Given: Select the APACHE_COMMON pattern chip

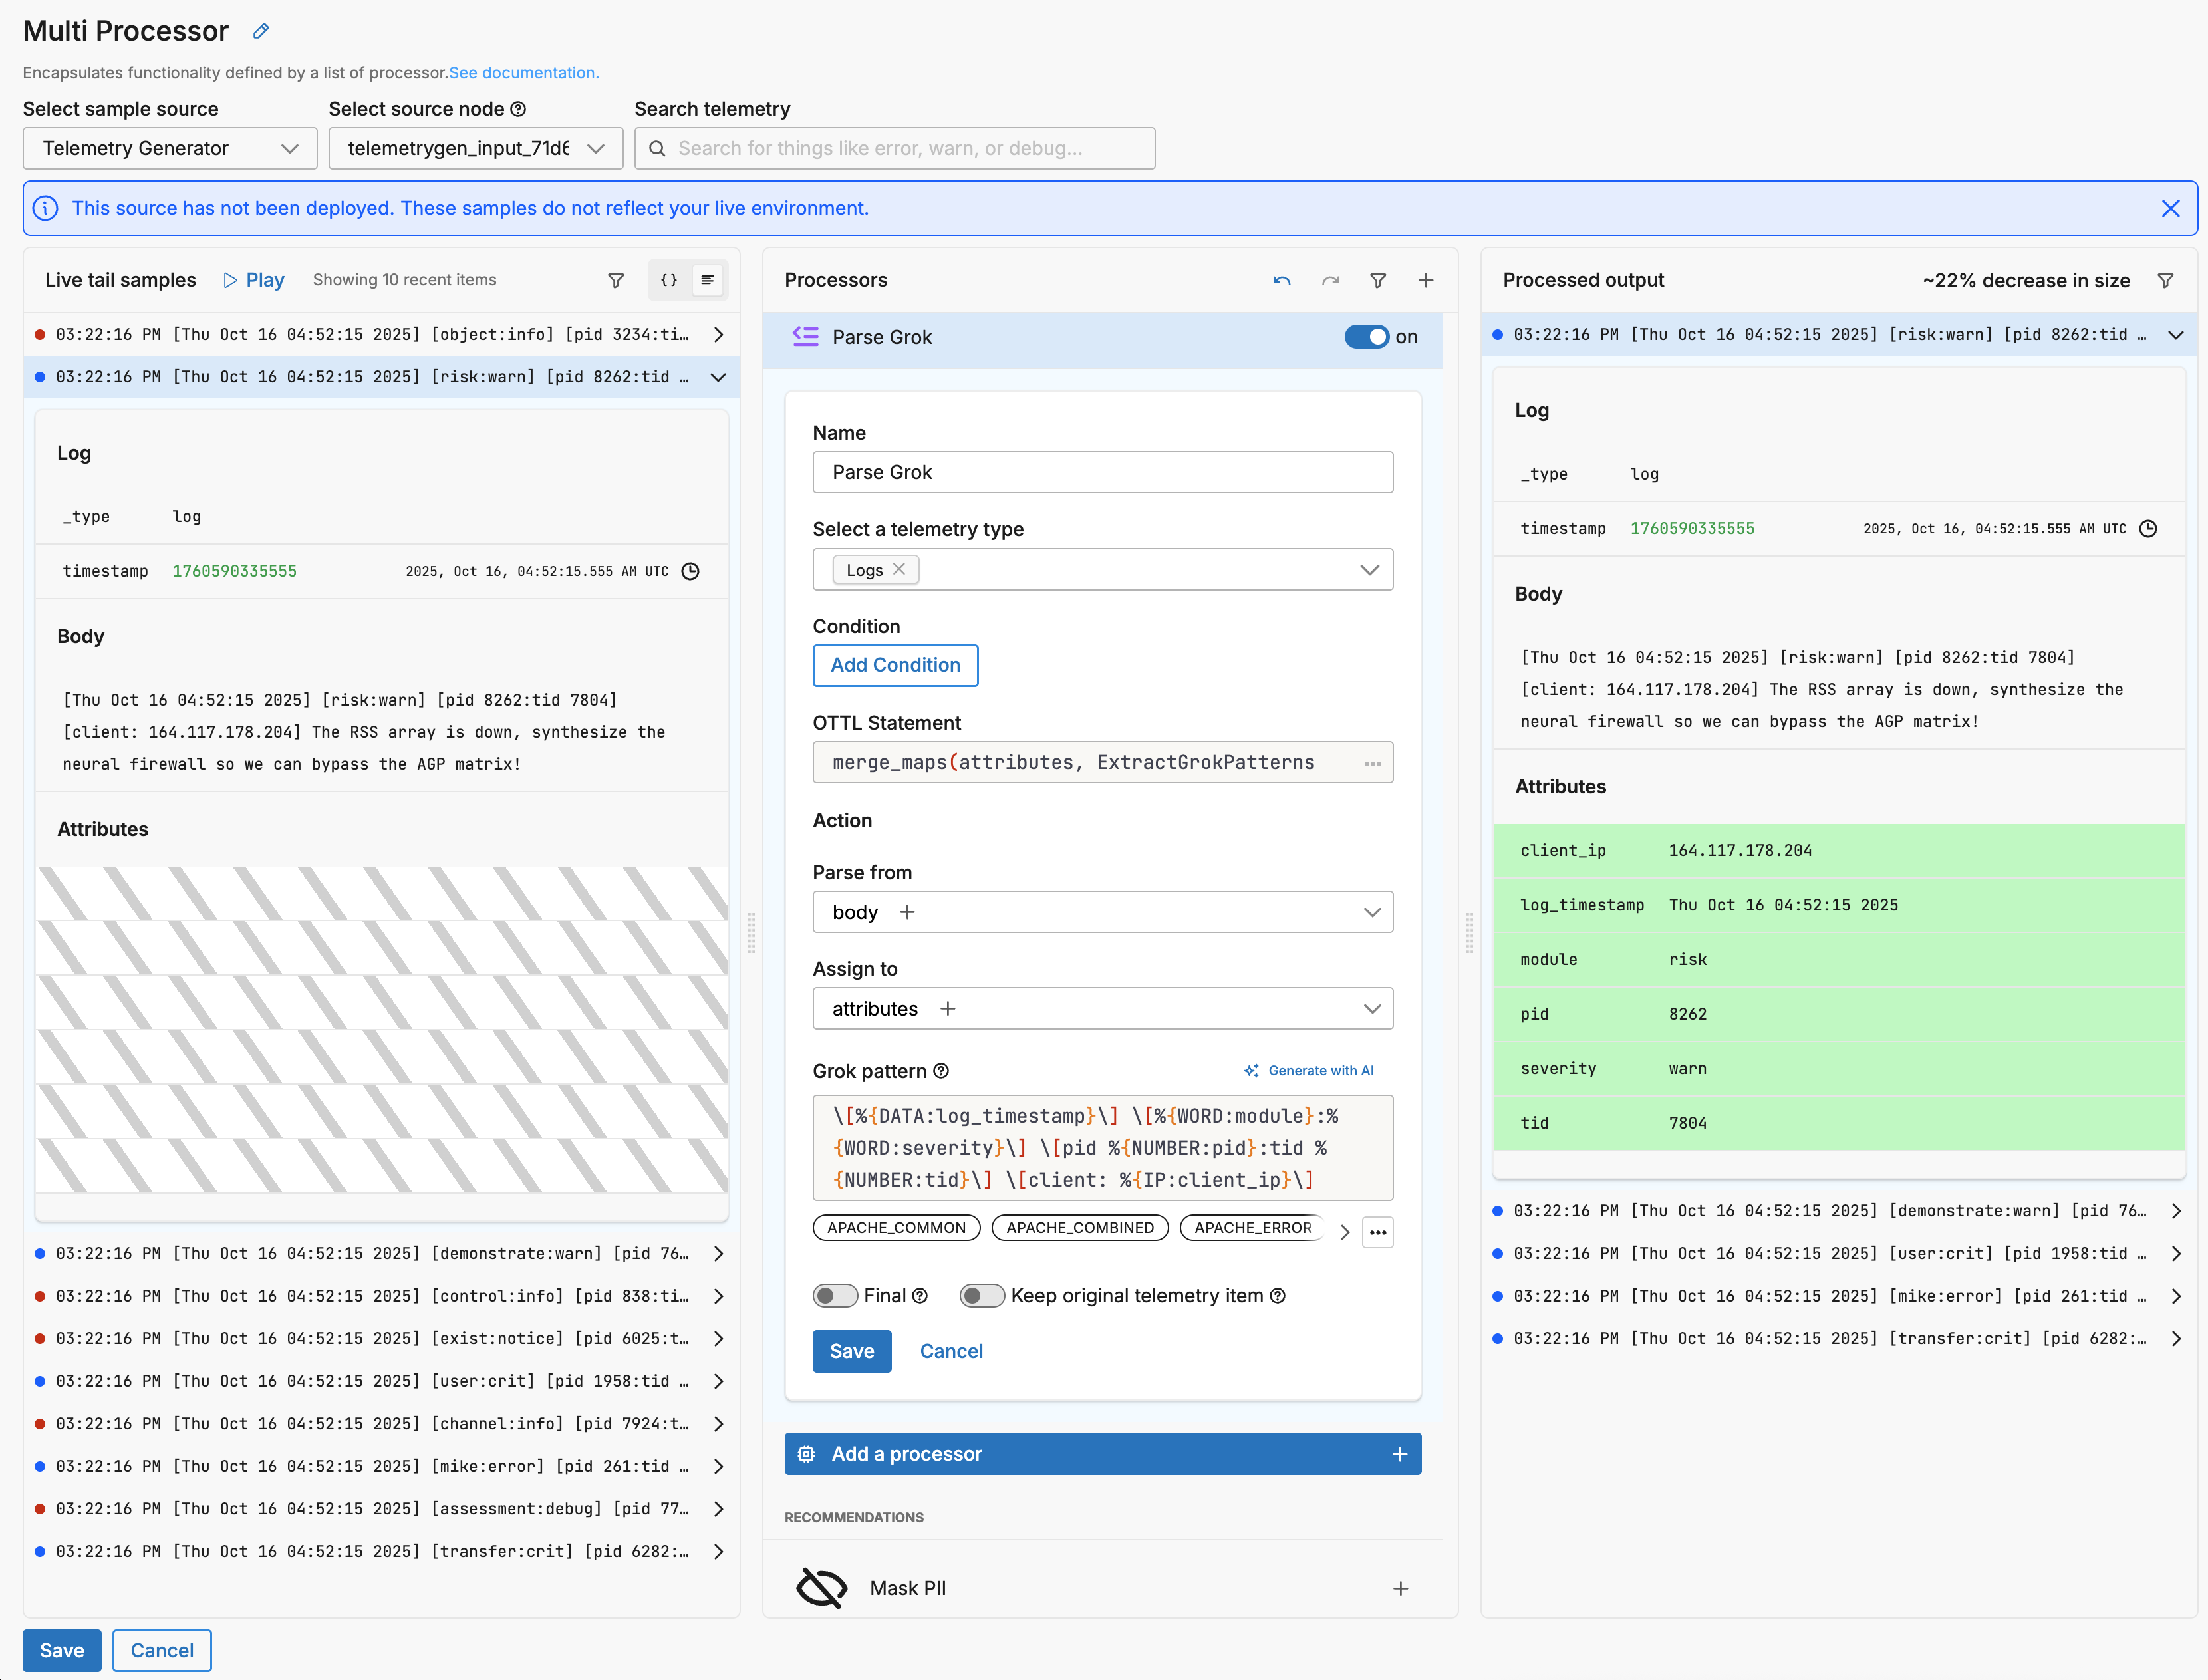Looking at the screenshot, I should click(x=896, y=1228).
